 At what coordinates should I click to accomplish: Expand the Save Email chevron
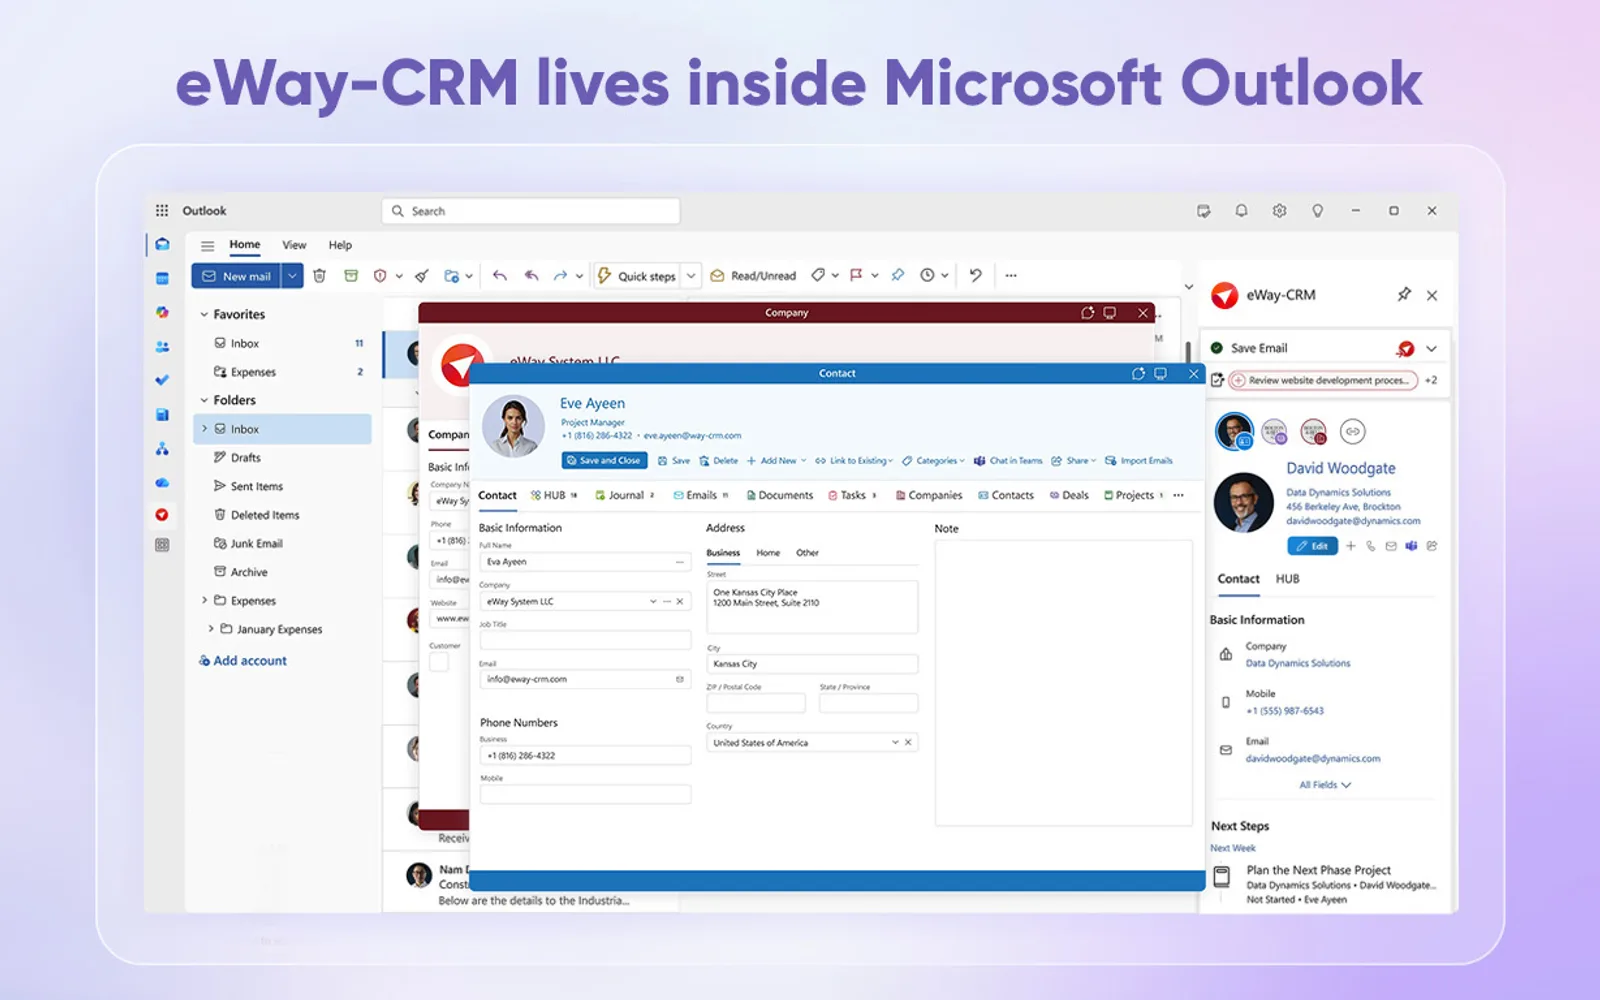click(x=1431, y=348)
